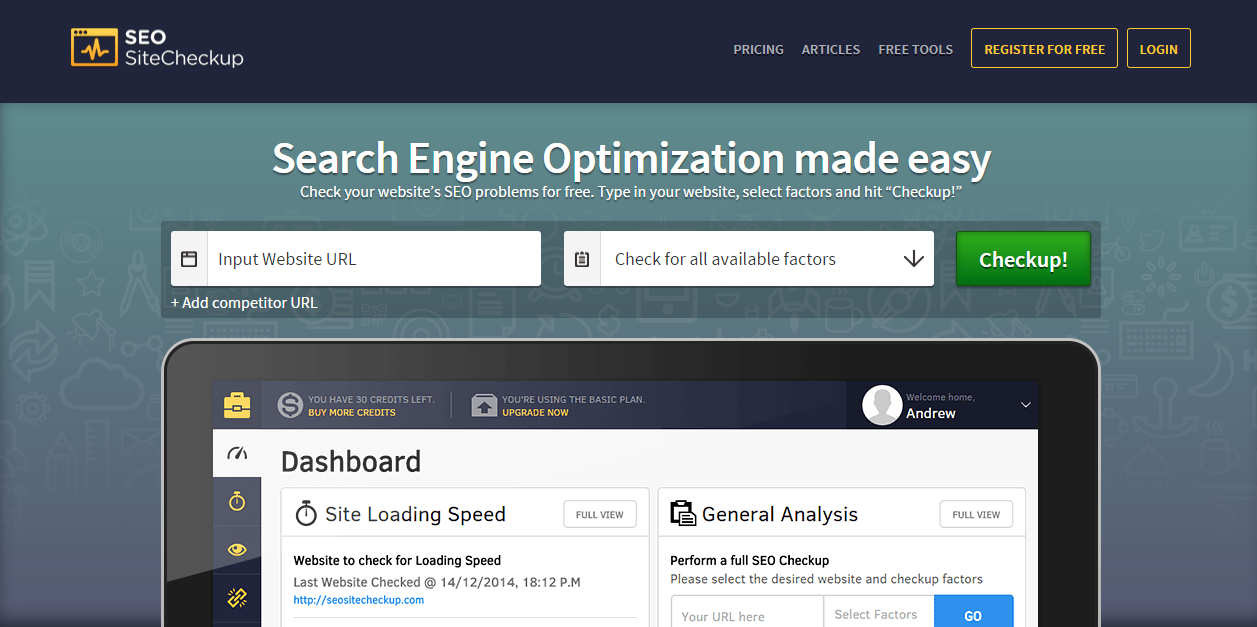Click the briefcase icon in the dashboard header
Screen dimensions: 1257x627
tap(237, 405)
